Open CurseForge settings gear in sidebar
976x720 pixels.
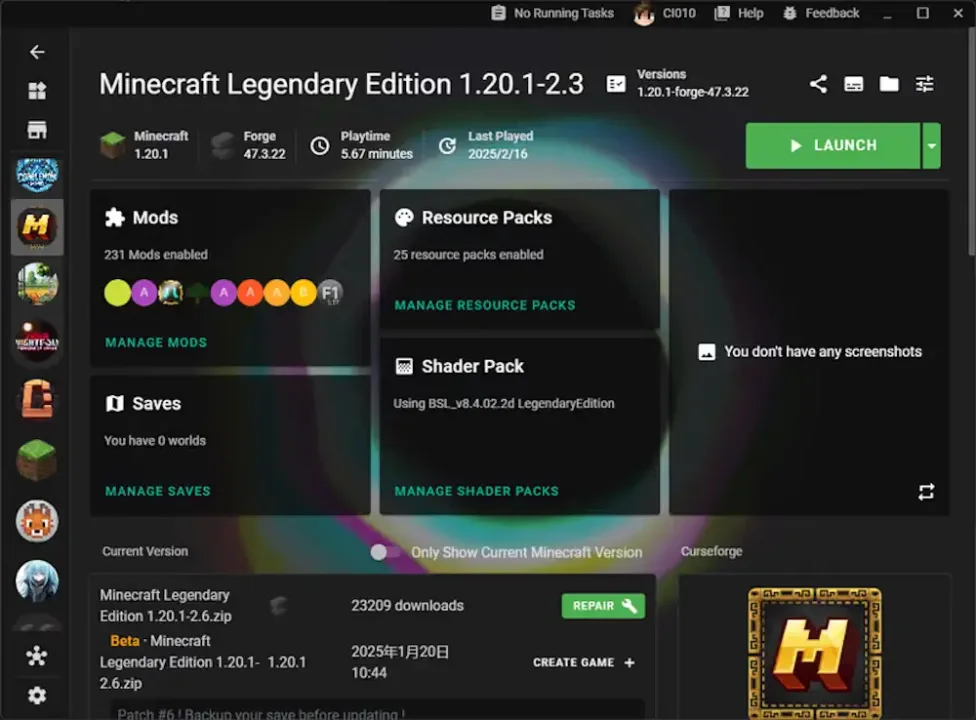37,695
